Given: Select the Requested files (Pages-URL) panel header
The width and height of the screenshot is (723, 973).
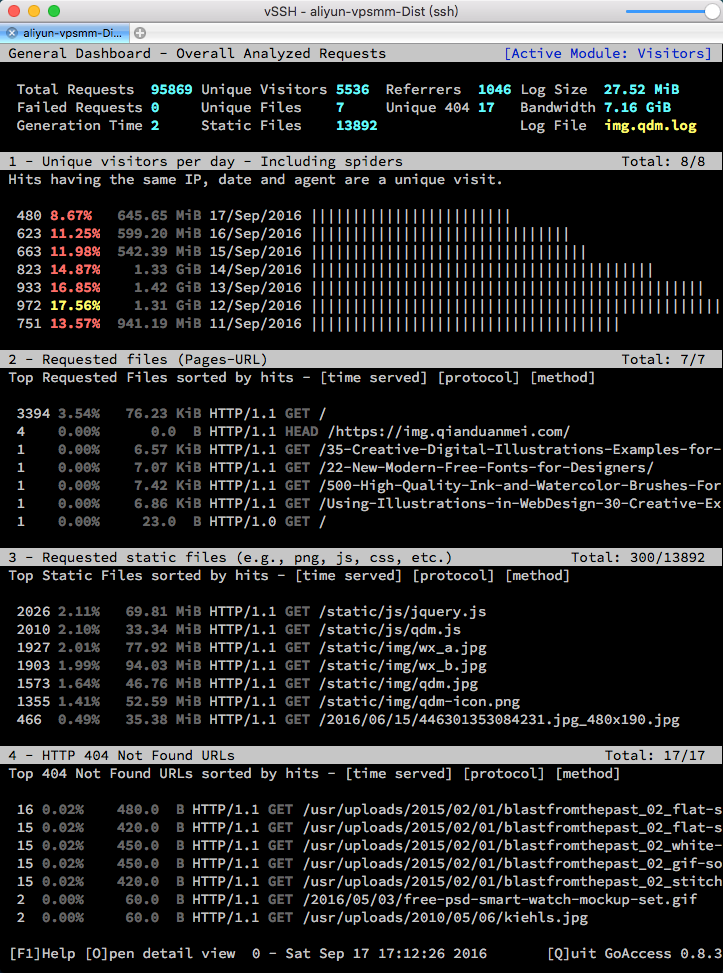Looking at the screenshot, I should (138, 359).
